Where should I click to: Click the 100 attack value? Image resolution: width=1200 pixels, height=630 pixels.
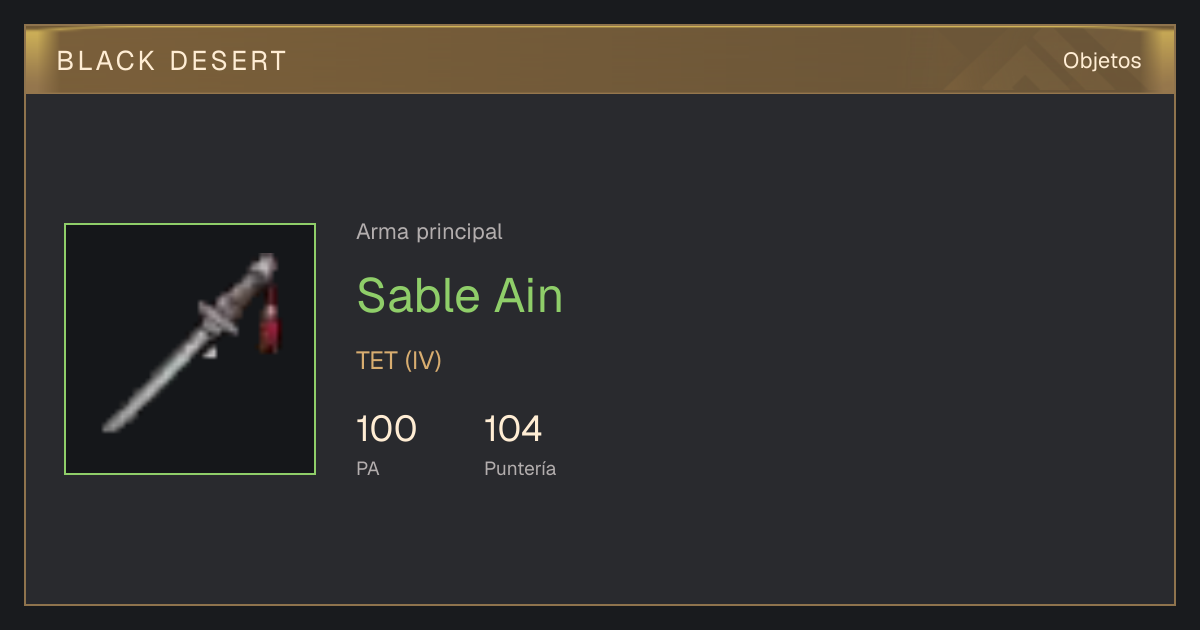click(386, 429)
